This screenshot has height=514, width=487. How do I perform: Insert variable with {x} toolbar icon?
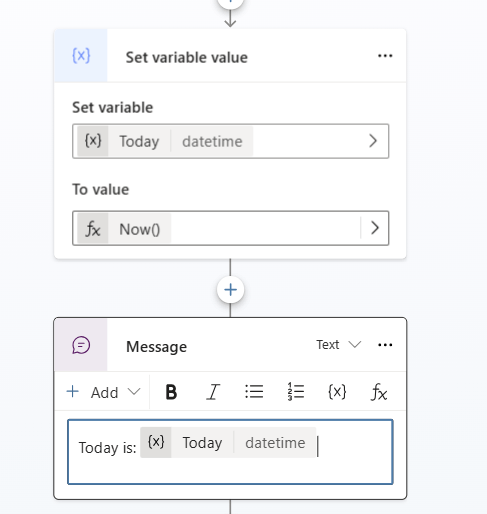[337, 392]
